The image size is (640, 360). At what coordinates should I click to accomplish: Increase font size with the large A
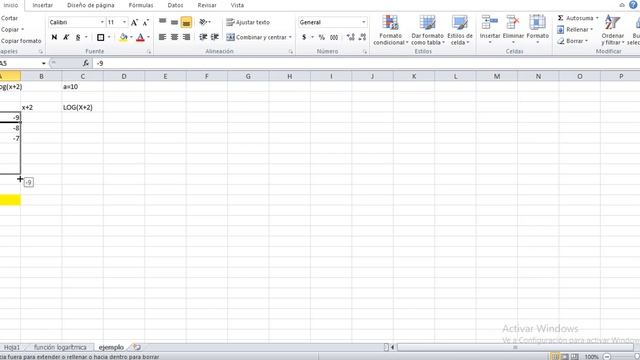point(134,22)
